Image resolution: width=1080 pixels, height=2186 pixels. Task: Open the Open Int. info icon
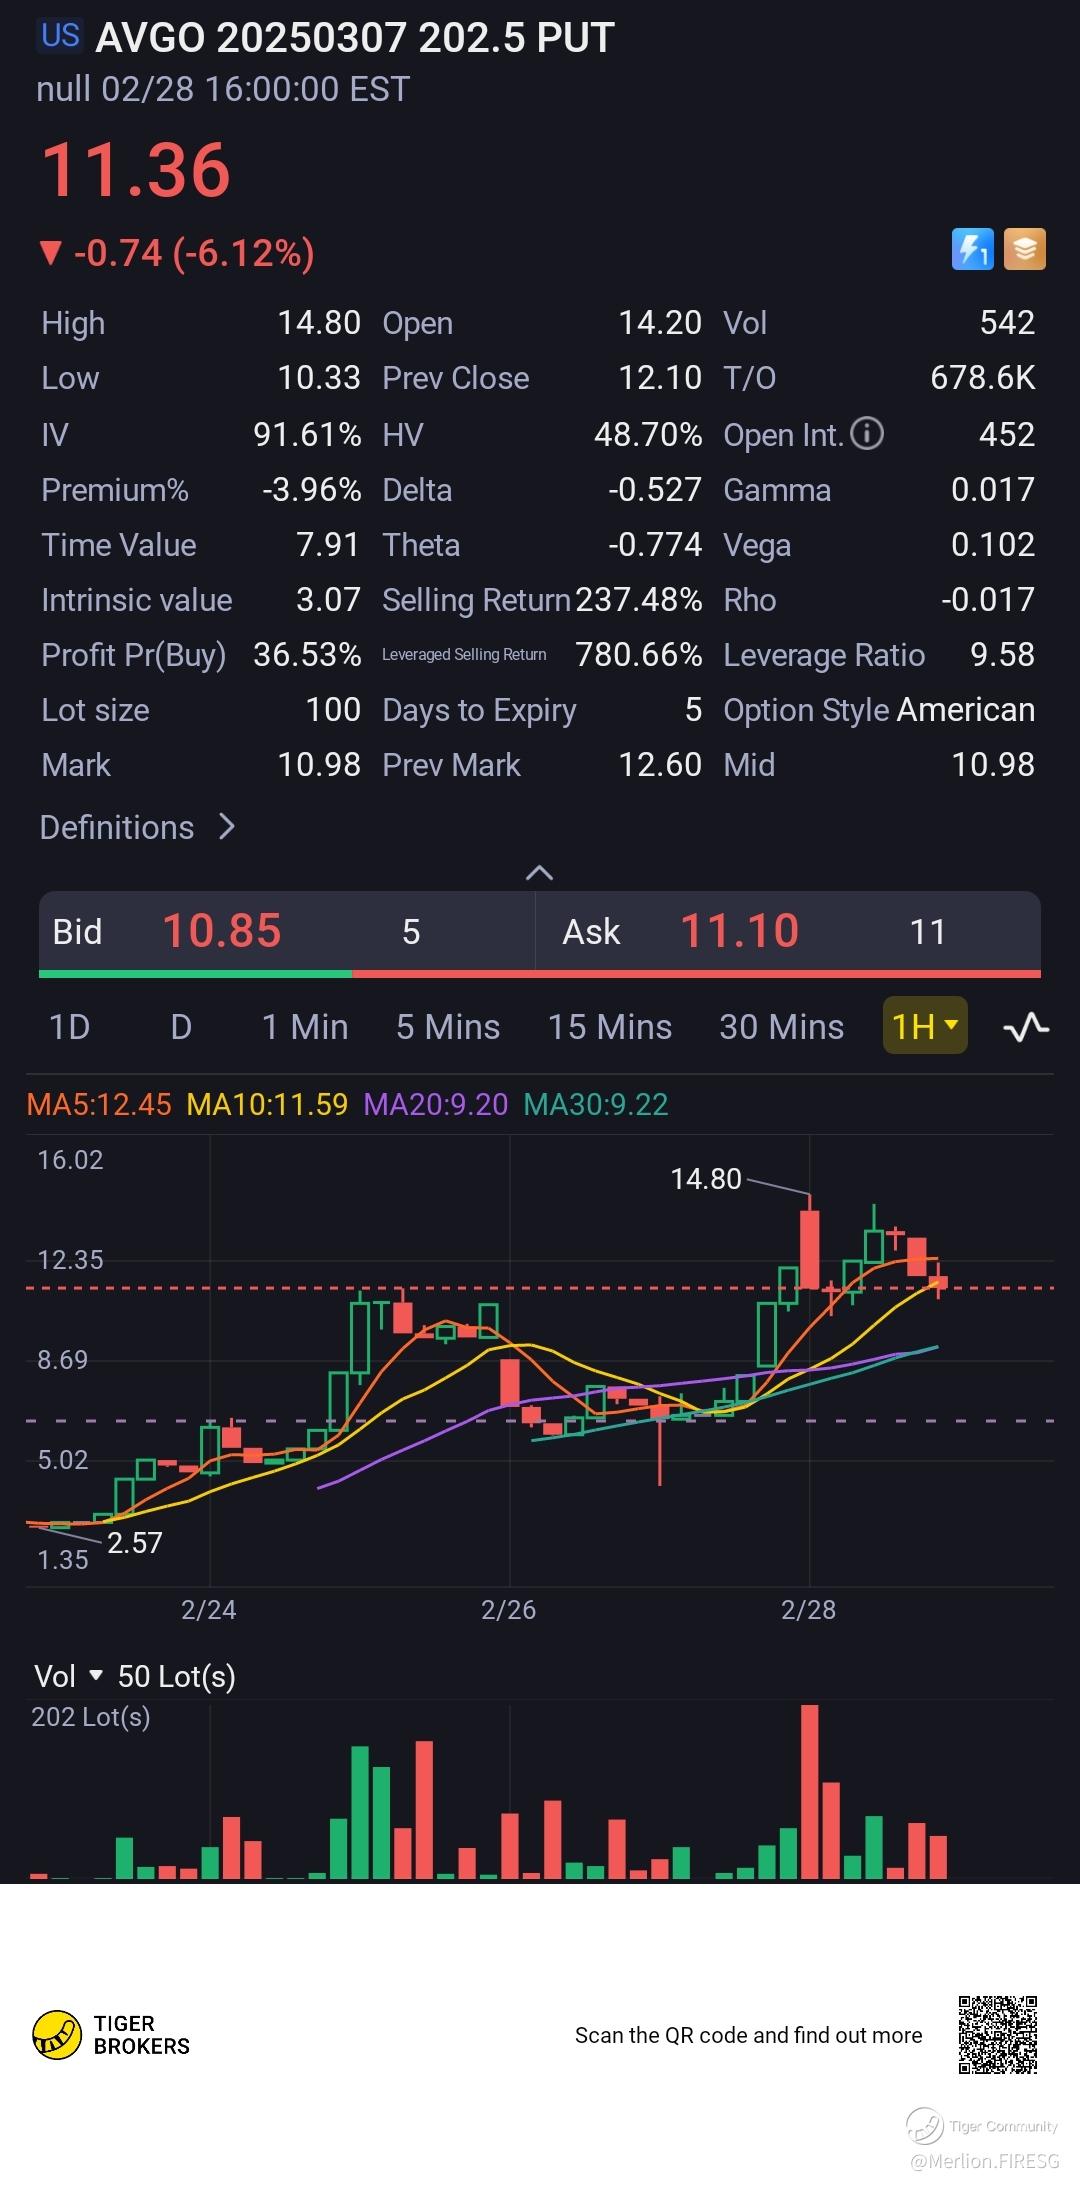(x=867, y=434)
